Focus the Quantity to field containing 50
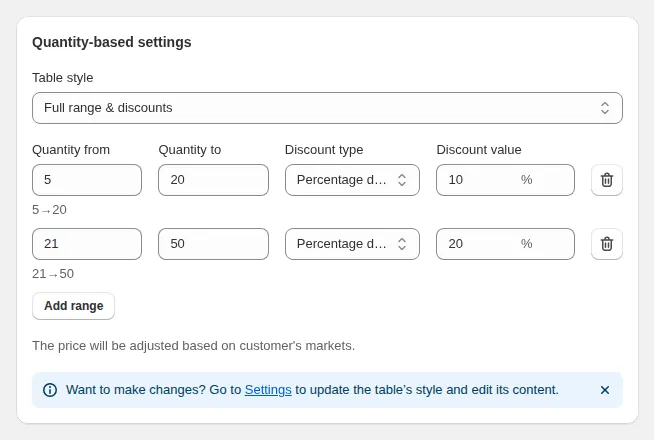This screenshot has height=440, width=654. 213,244
